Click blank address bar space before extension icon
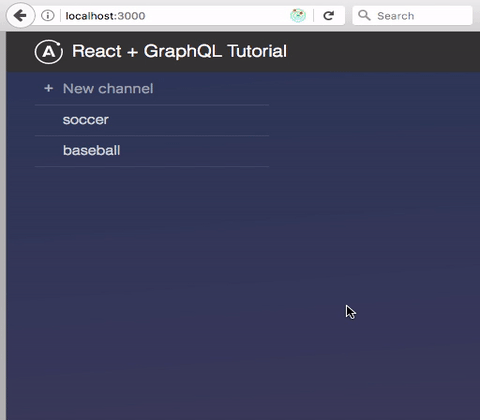This screenshot has width=480, height=420. [217, 16]
